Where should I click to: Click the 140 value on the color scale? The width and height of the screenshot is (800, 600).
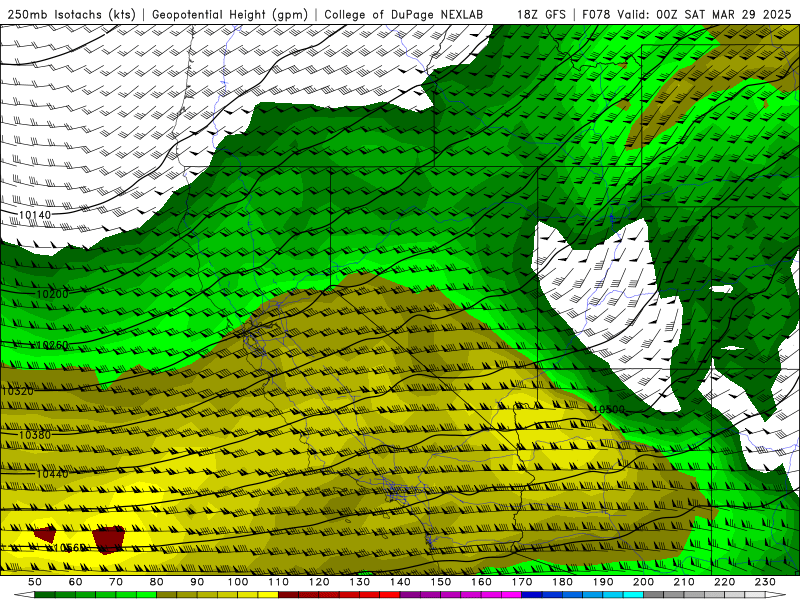pyautogui.click(x=400, y=582)
